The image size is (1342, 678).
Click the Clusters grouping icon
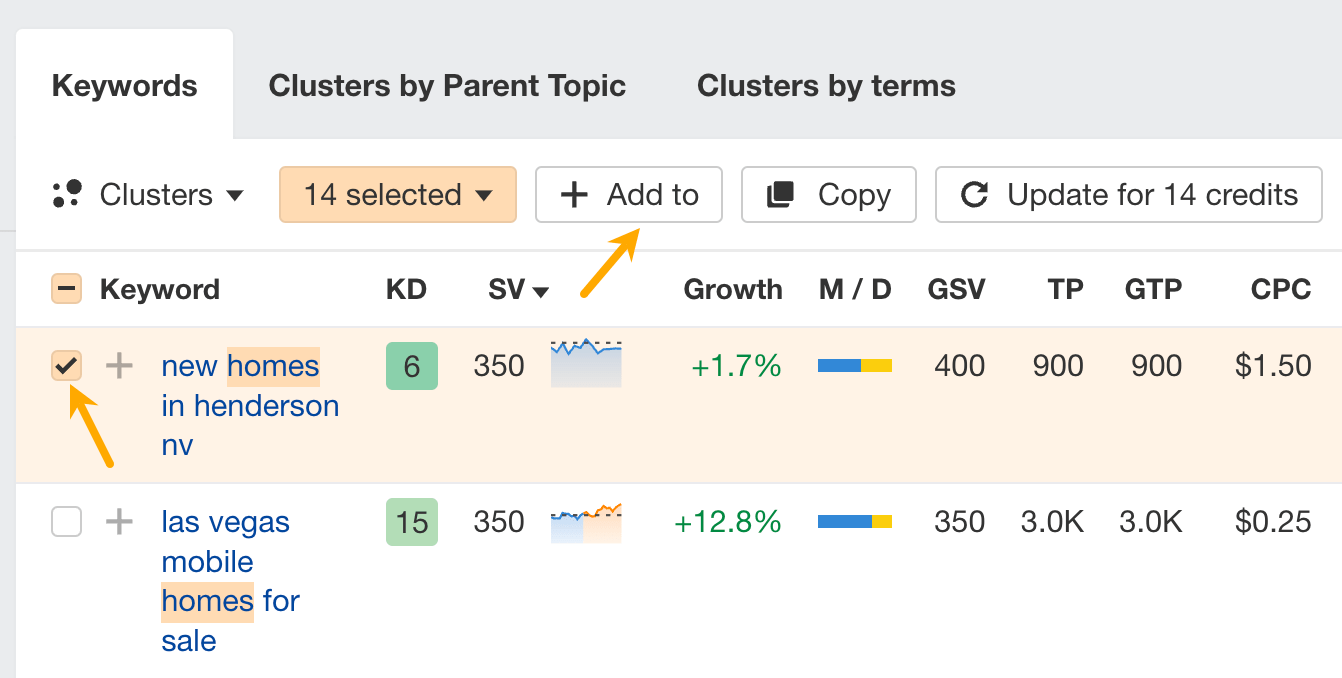[66, 195]
